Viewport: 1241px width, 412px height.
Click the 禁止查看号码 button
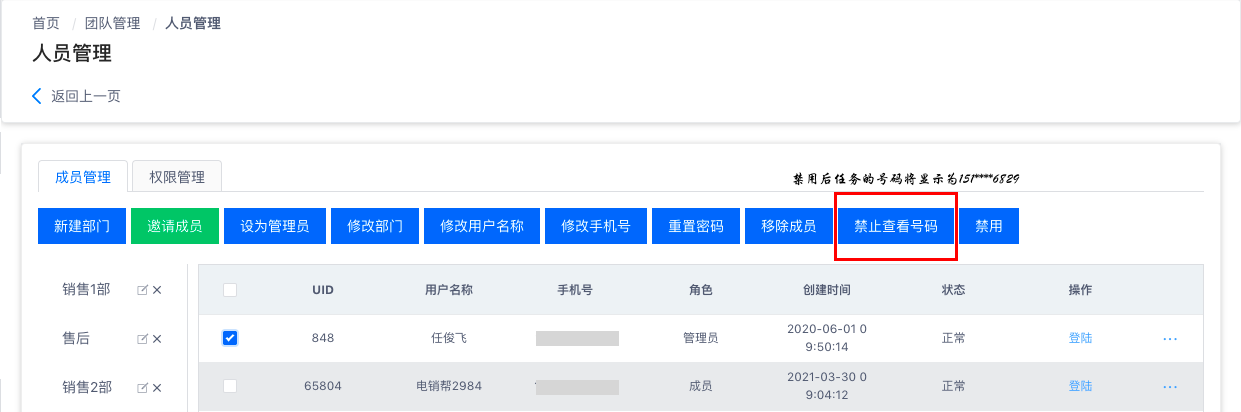(x=896, y=226)
